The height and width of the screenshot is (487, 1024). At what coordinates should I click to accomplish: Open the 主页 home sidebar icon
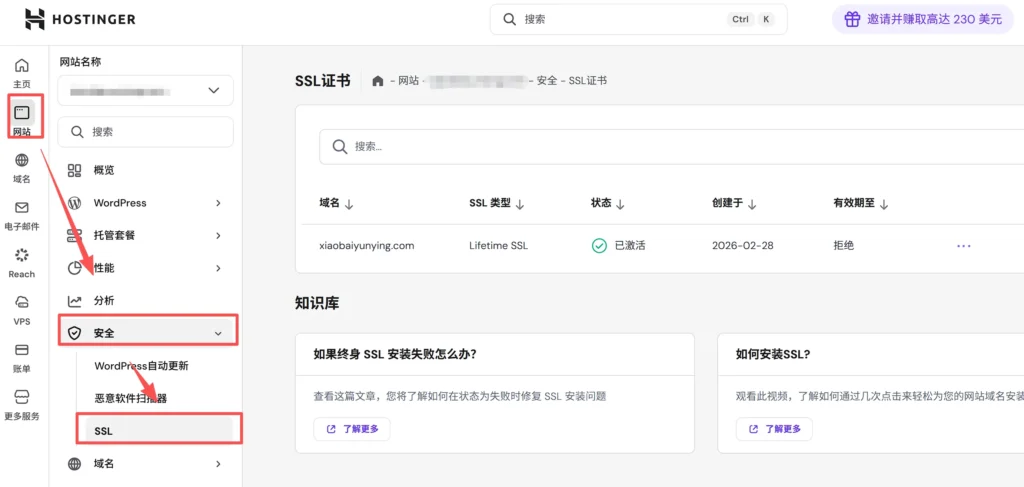(22, 65)
